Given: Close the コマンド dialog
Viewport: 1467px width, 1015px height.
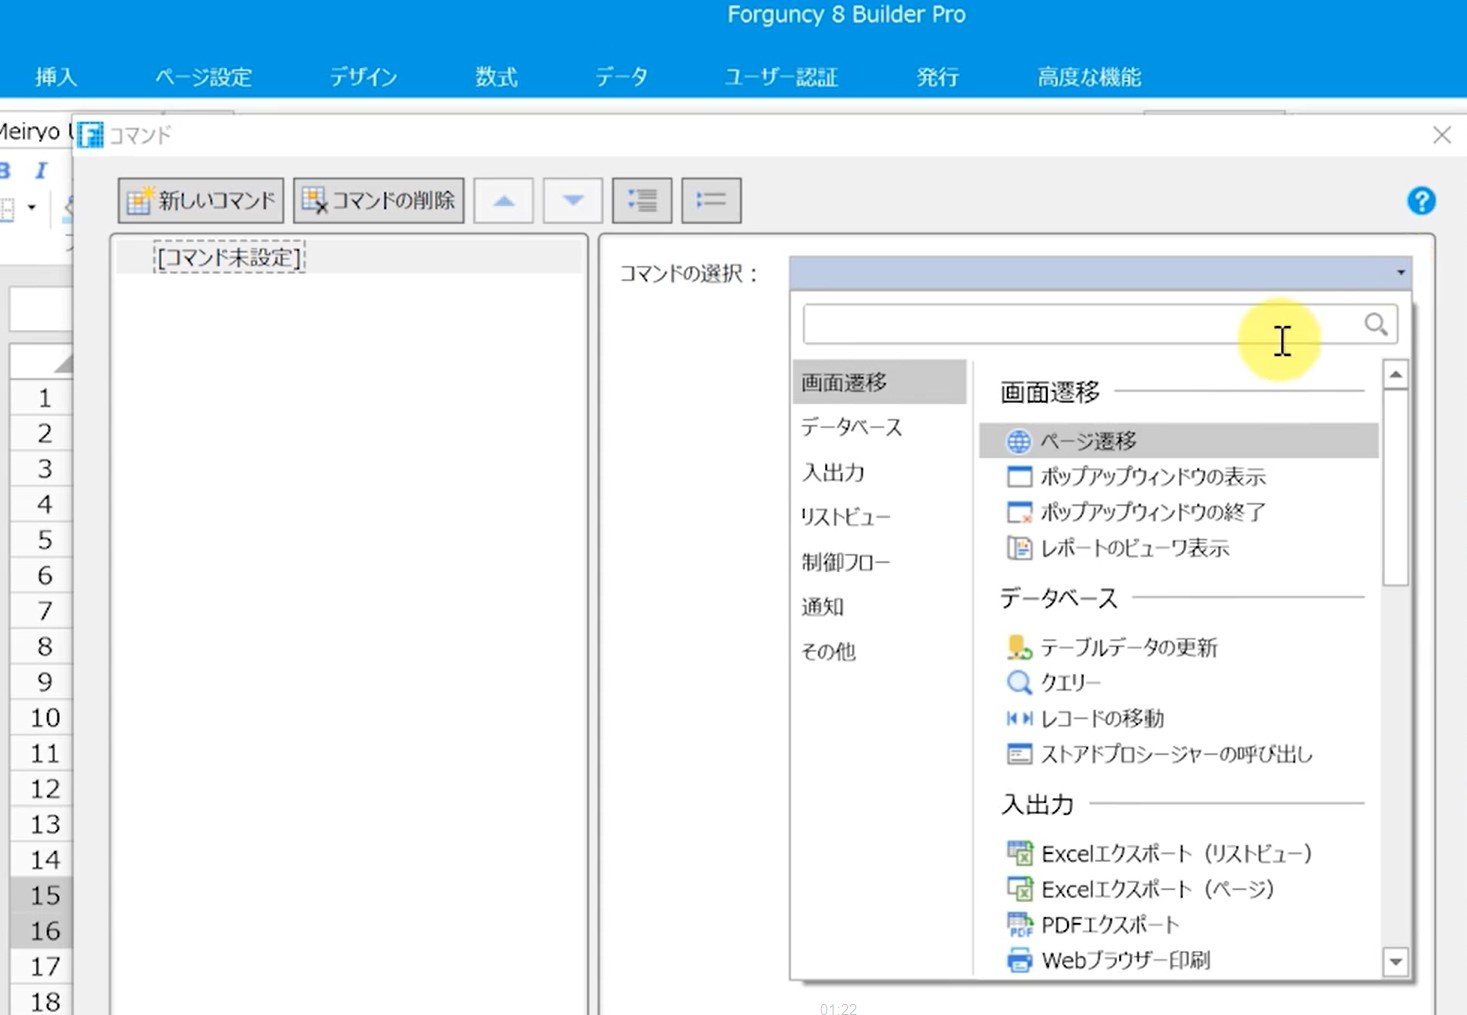Looking at the screenshot, I should pyautogui.click(x=1441, y=135).
